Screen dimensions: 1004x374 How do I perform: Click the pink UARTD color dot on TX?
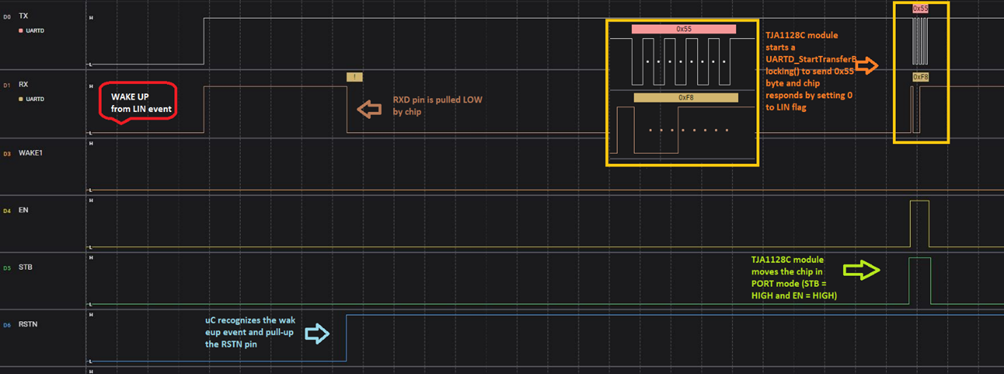[x=21, y=30]
